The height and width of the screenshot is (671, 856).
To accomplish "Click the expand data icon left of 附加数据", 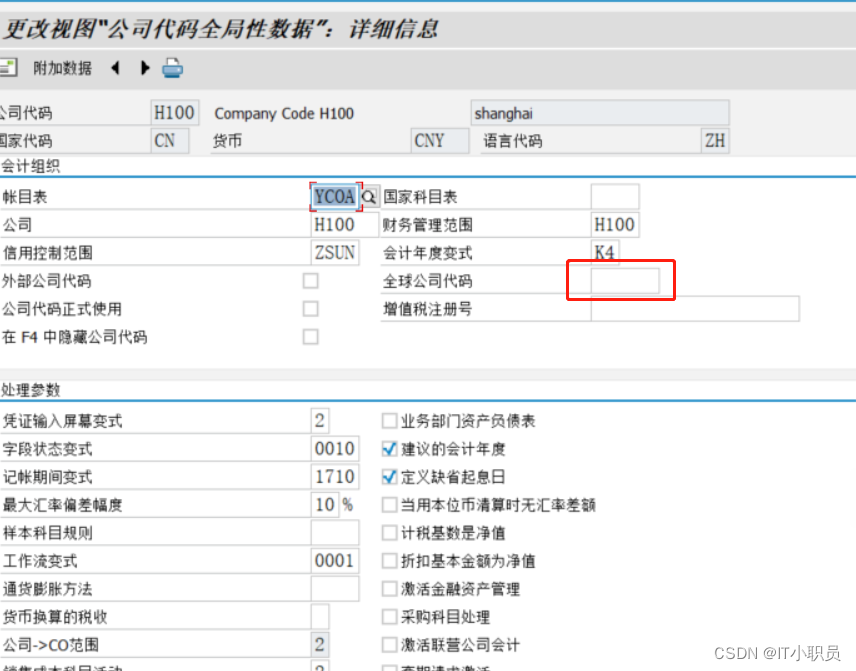I will (x=8, y=68).
